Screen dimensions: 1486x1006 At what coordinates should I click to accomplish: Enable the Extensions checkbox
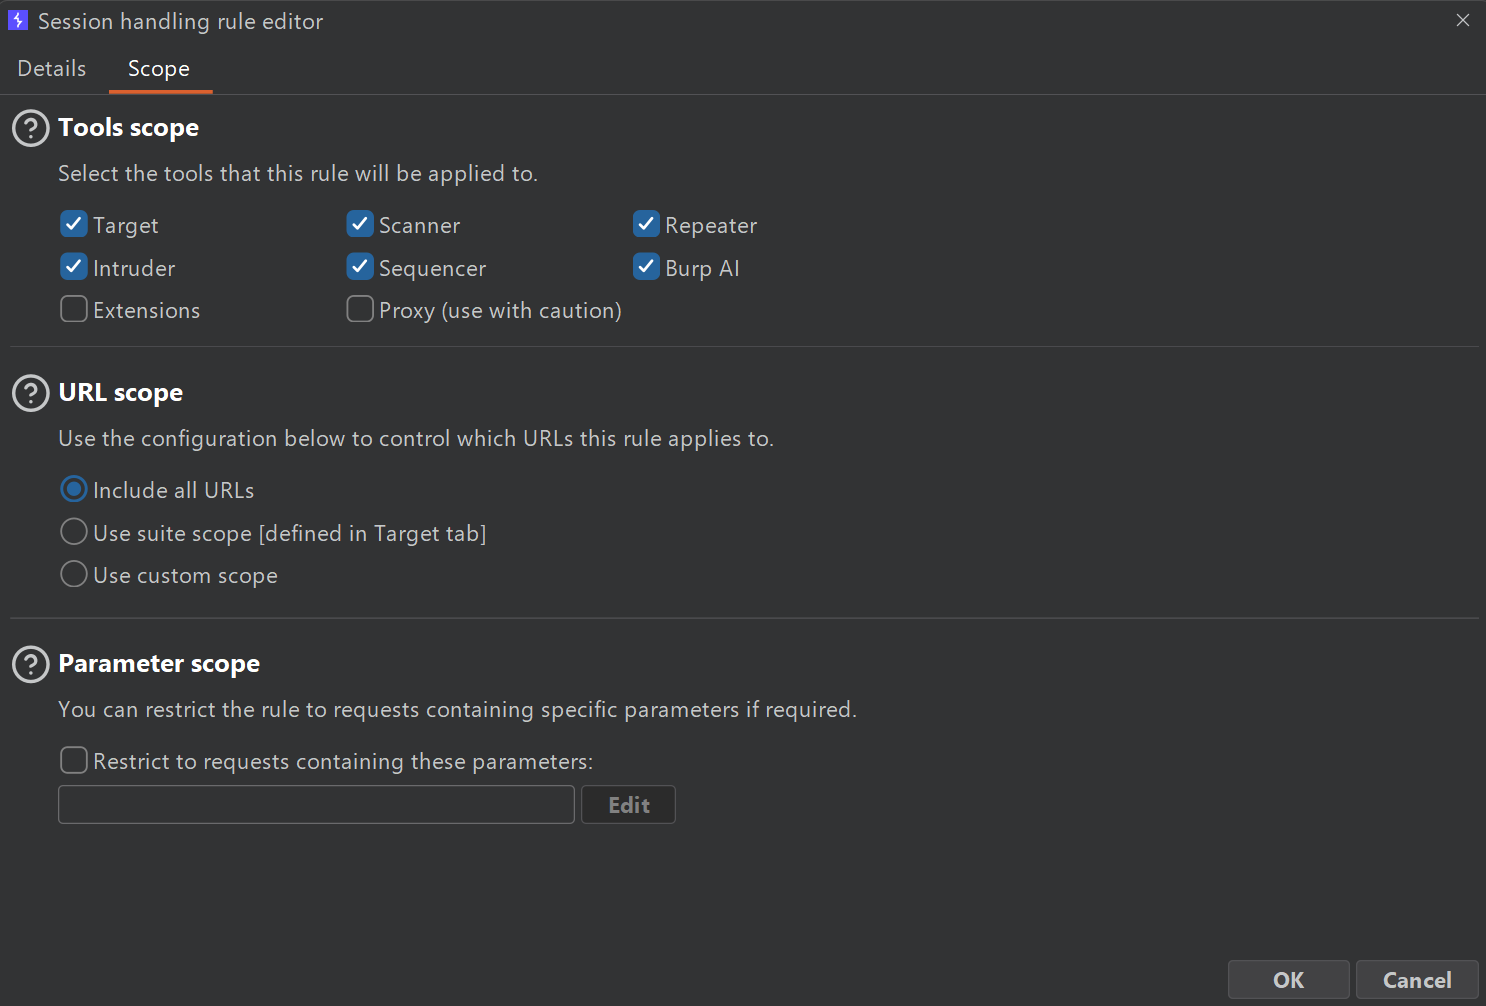[74, 309]
